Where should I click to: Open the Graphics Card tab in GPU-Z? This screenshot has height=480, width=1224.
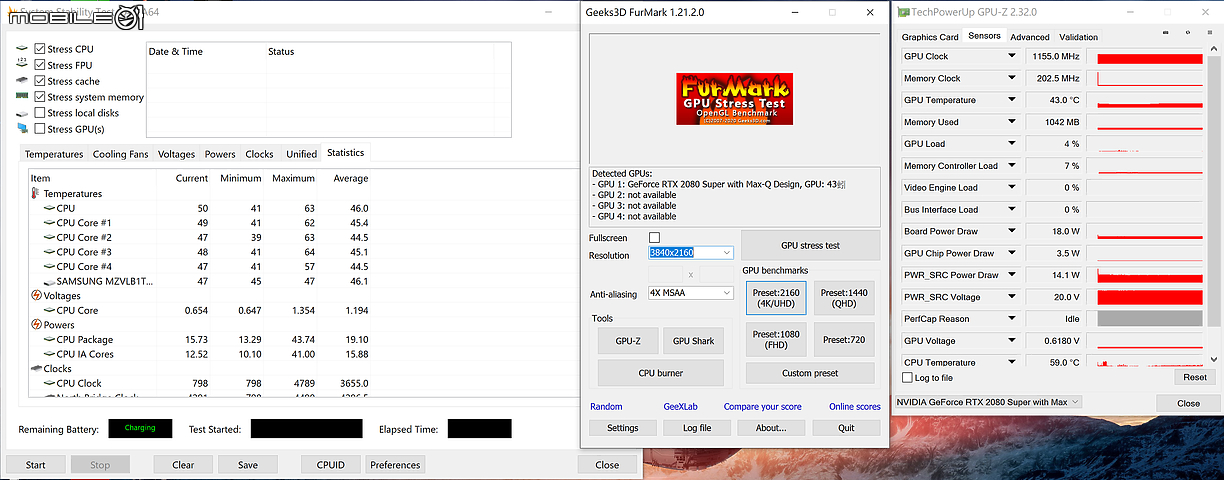930,37
